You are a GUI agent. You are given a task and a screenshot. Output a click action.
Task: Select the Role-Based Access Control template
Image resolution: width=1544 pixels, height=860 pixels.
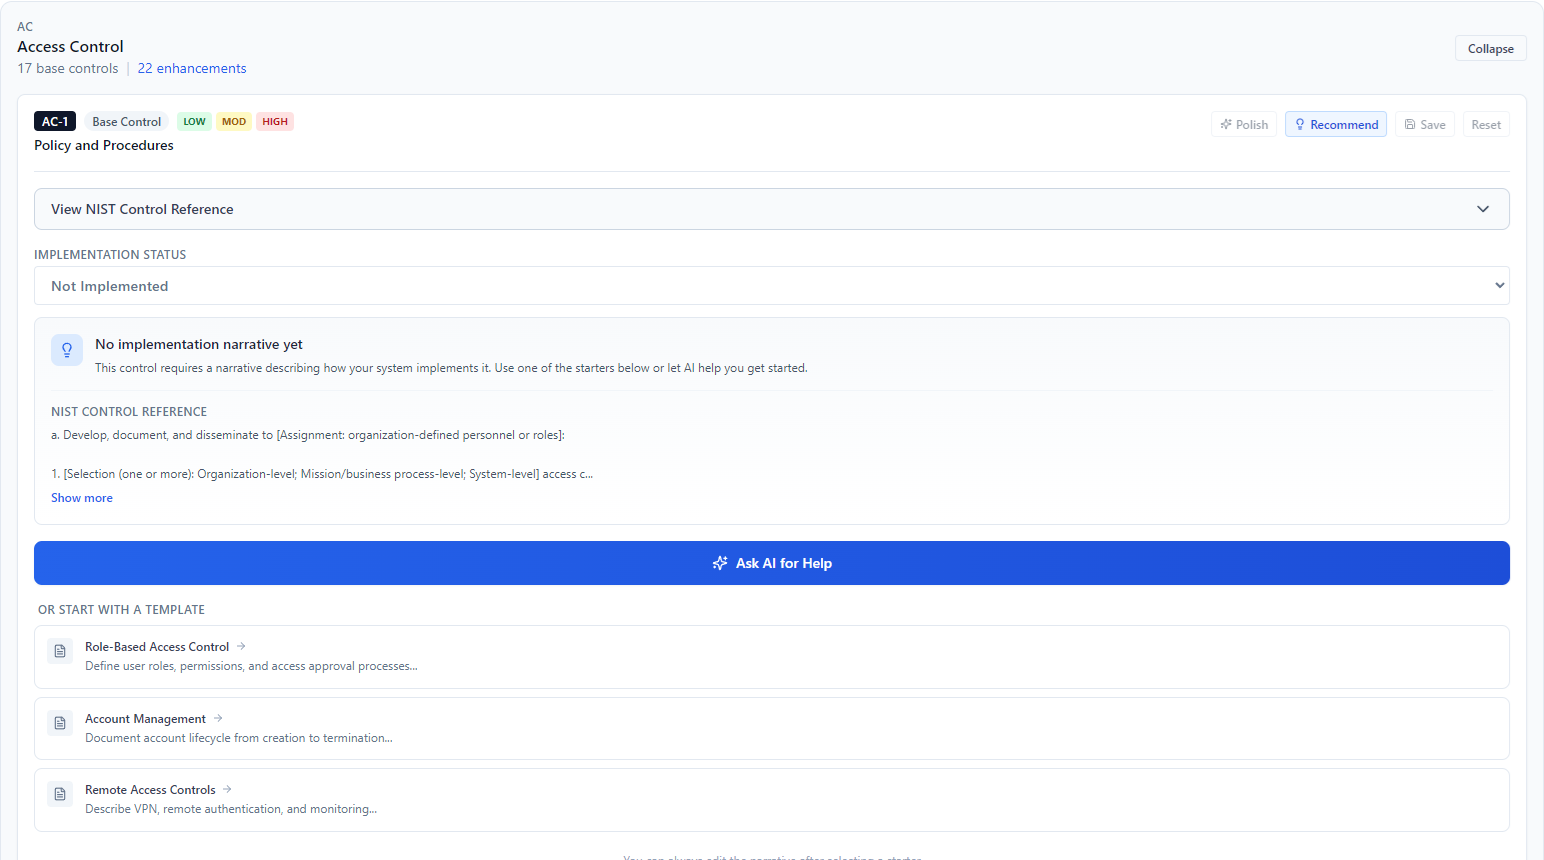(x=772, y=657)
